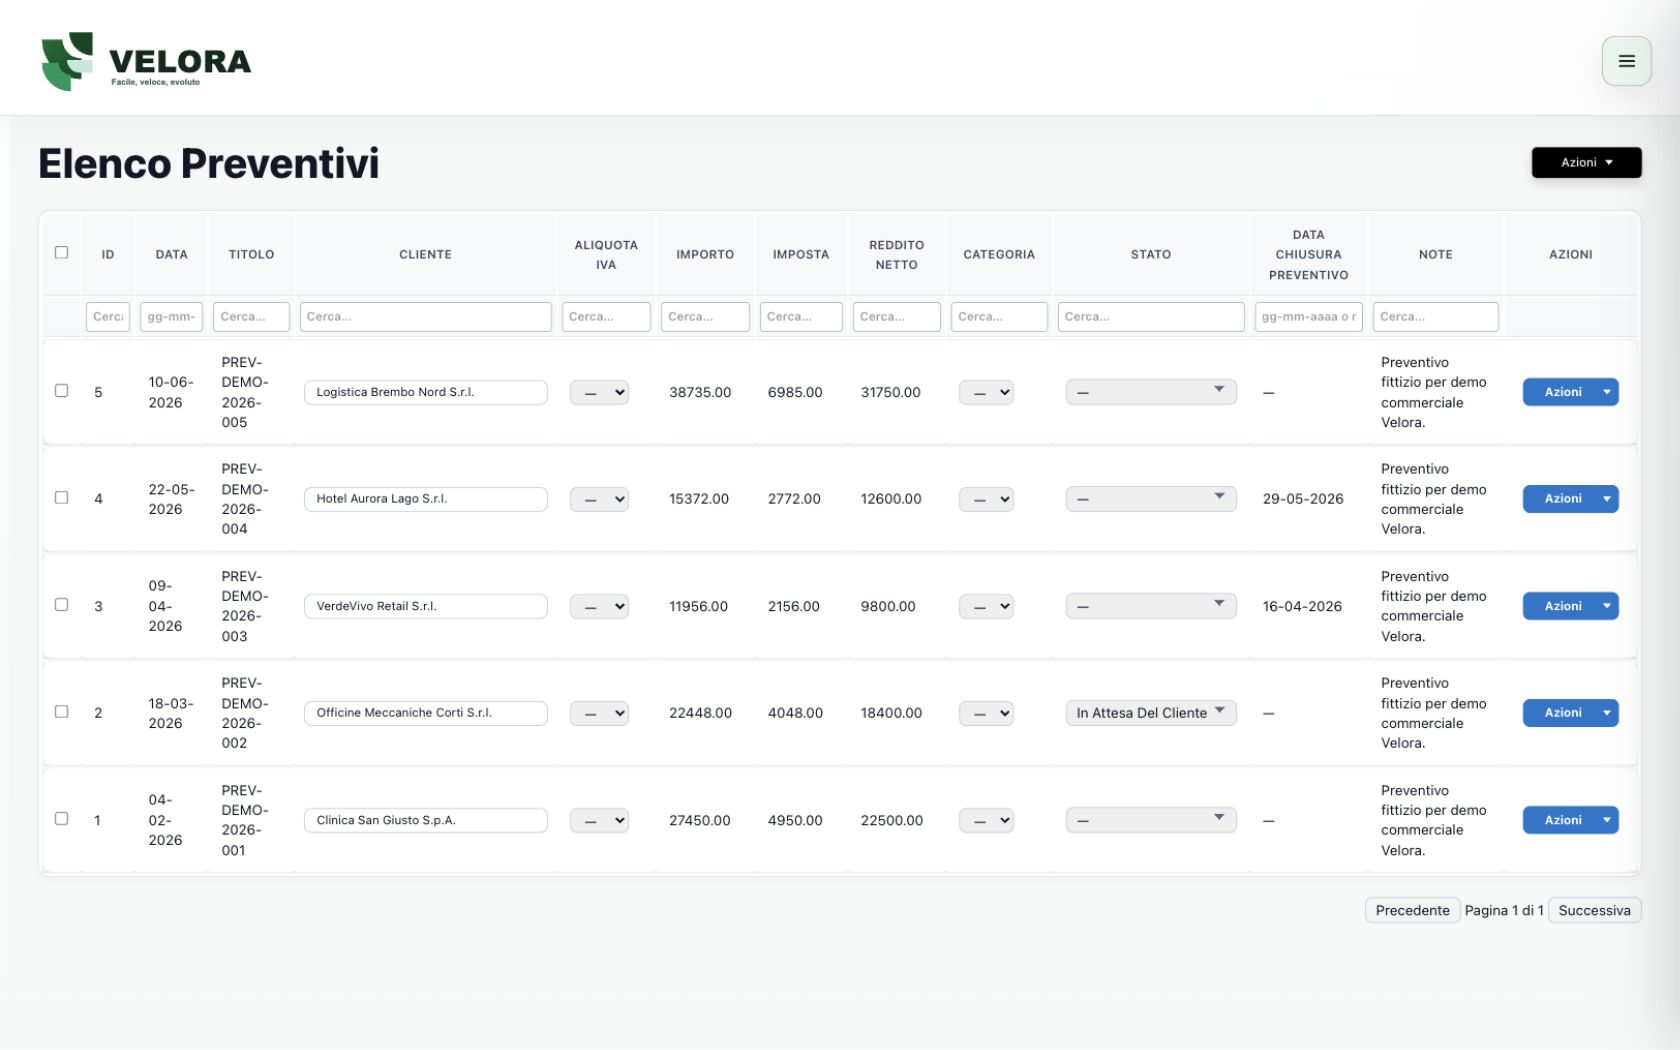Click the TITOLO column header
The width and height of the screenshot is (1680, 1050).
pyautogui.click(x=251, y=255)
